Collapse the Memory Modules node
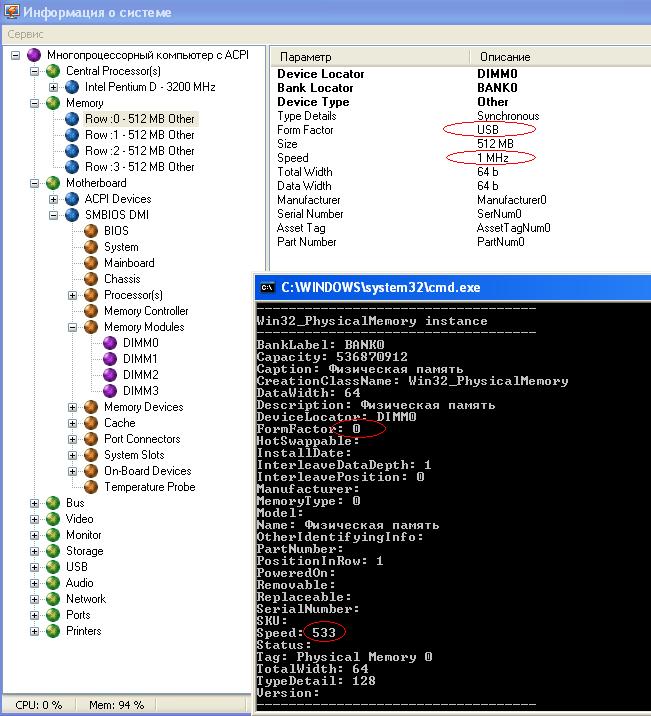651x716 pixels. (x=72, y=327)
